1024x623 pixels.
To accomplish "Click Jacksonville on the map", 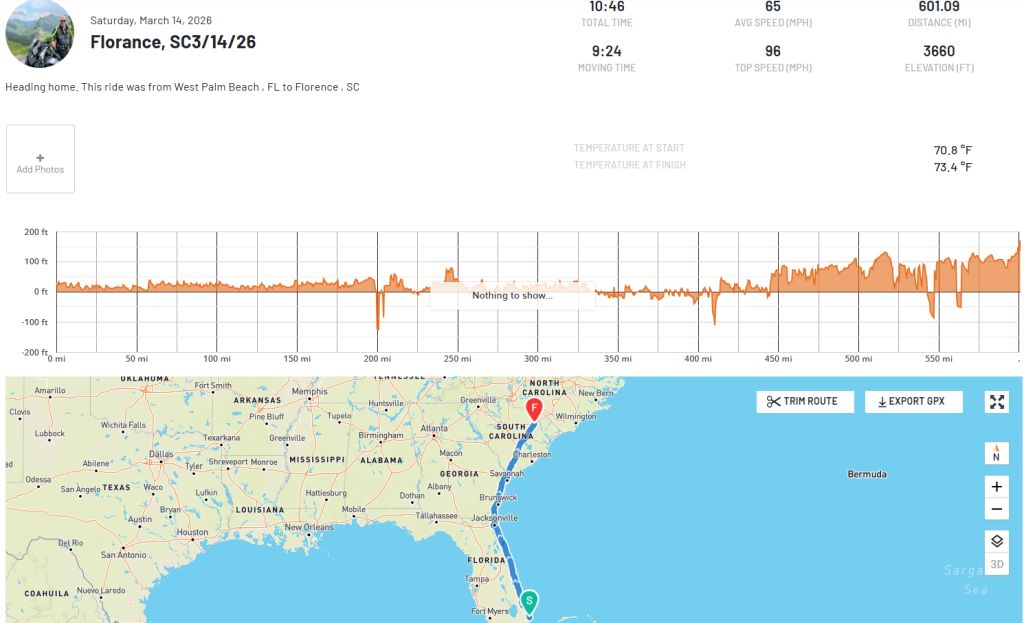I will (496, 518).
